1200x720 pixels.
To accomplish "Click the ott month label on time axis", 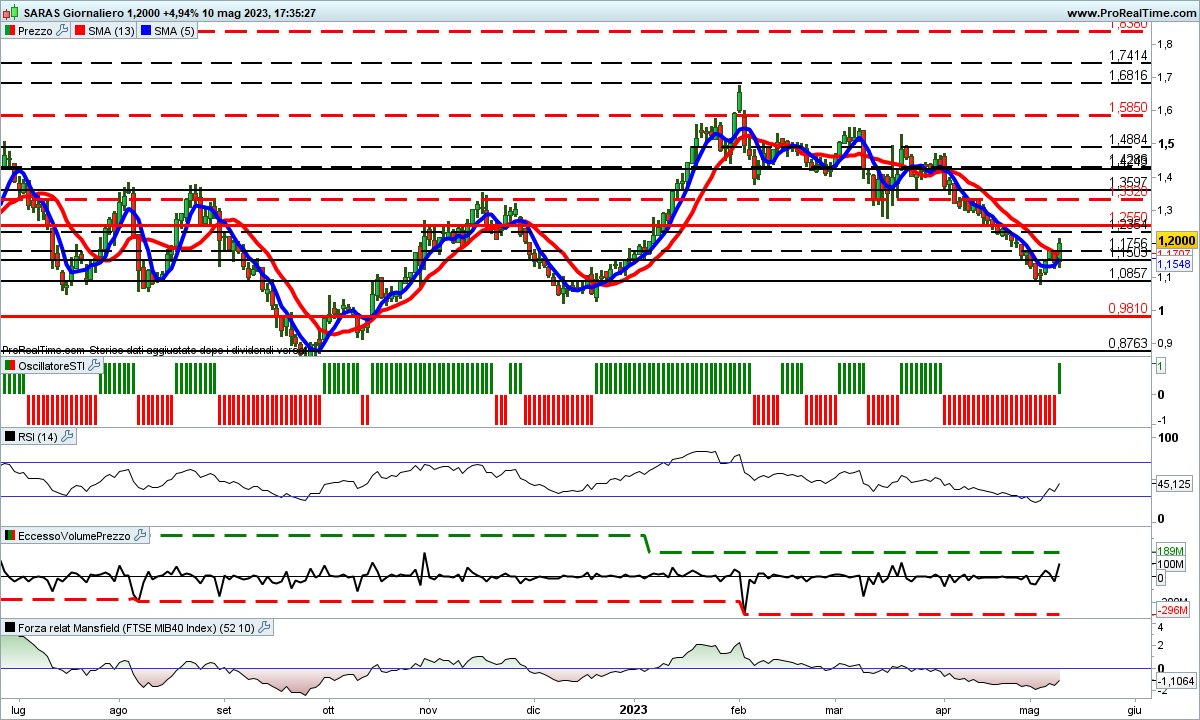I will pyautogui.click(x=328, y=710).
